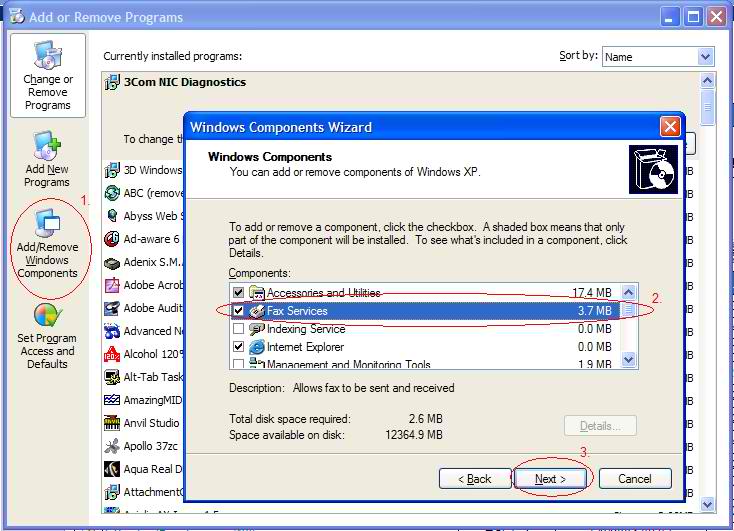This screenshot has width=734, height=531.
Task: Open Add New Programs panel
Action: (x=47, y=159)
